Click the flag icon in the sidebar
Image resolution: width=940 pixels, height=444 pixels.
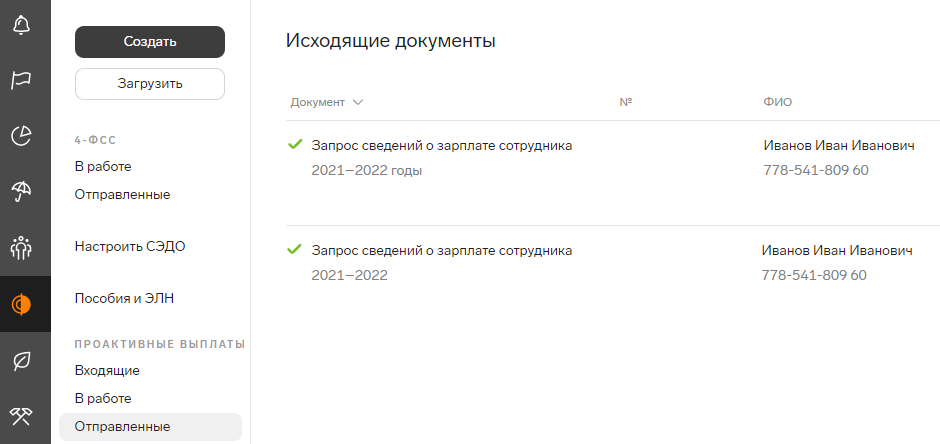(x=20, y=81)
